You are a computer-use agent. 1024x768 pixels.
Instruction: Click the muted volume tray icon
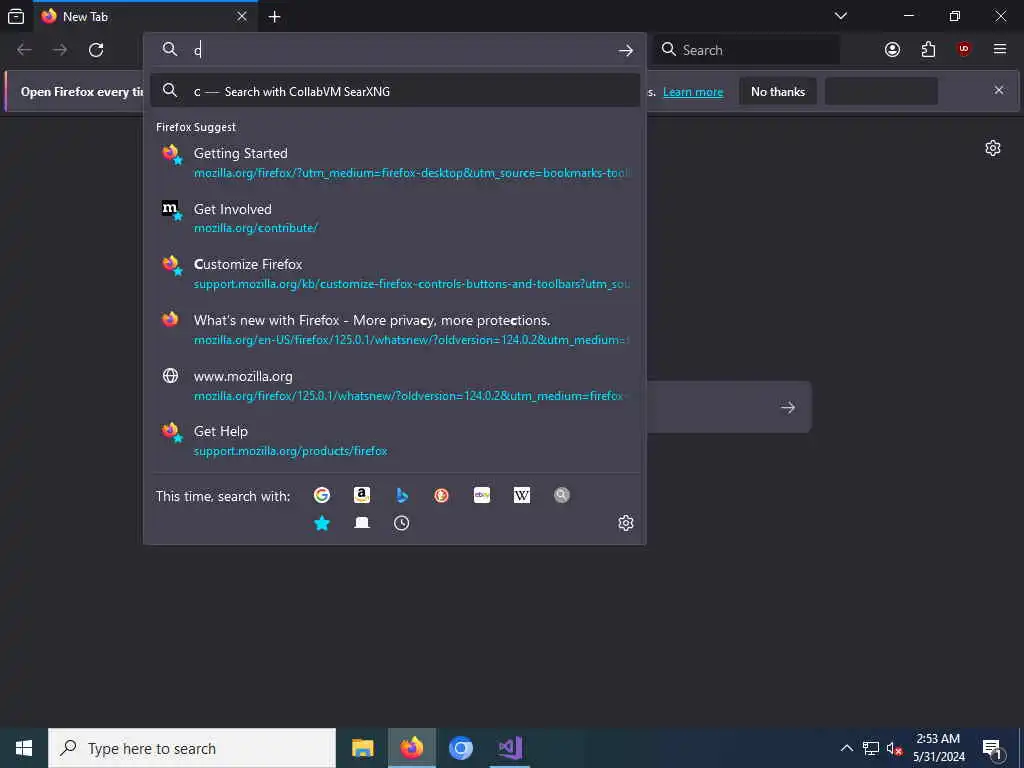[x=894, y=748]
